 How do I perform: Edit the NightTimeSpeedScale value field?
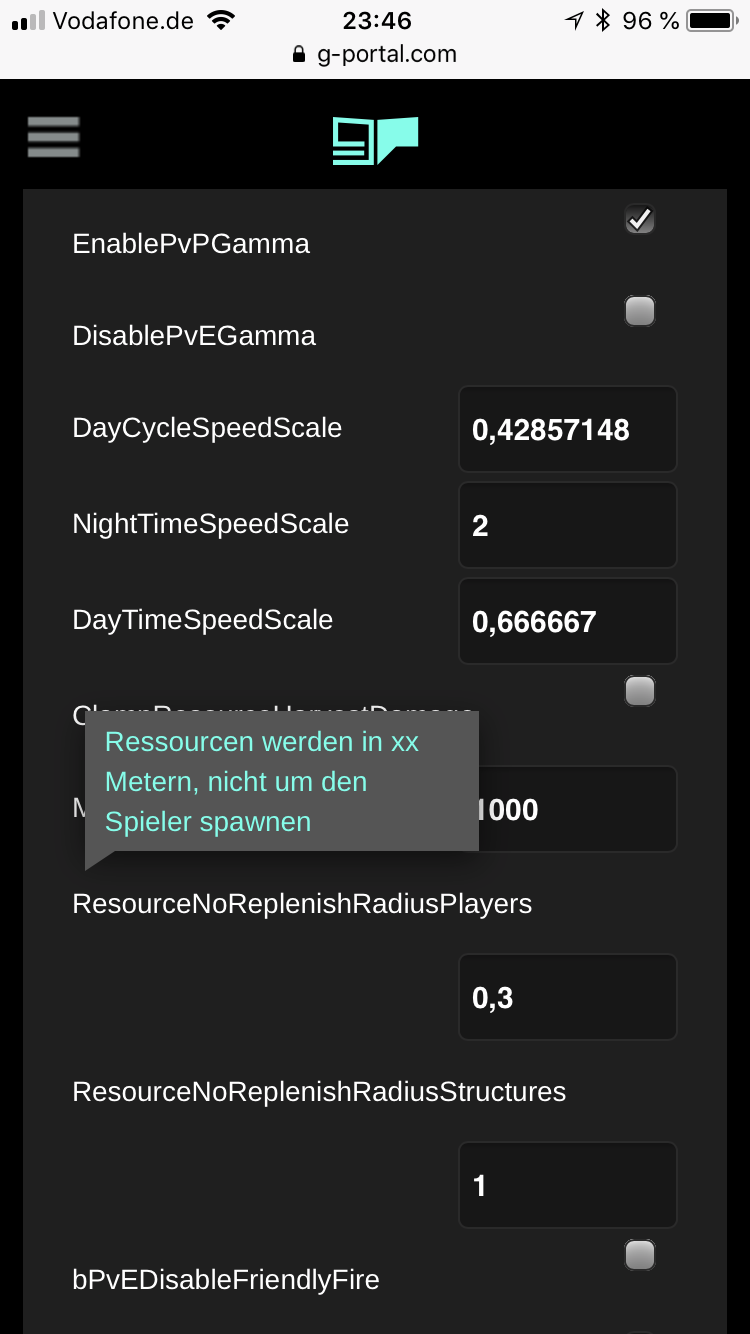pyautogui.click(x=568, y=525)
